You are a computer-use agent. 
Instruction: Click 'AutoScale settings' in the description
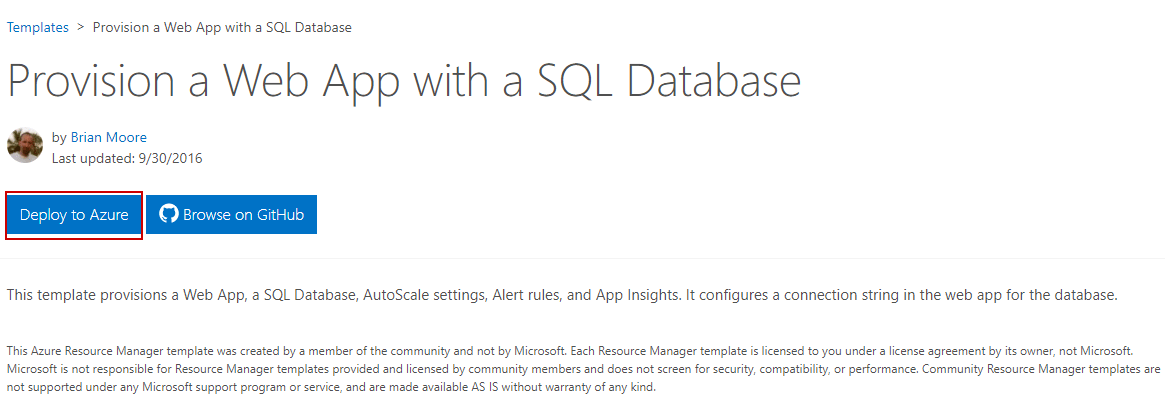click(x=424, y=295)
